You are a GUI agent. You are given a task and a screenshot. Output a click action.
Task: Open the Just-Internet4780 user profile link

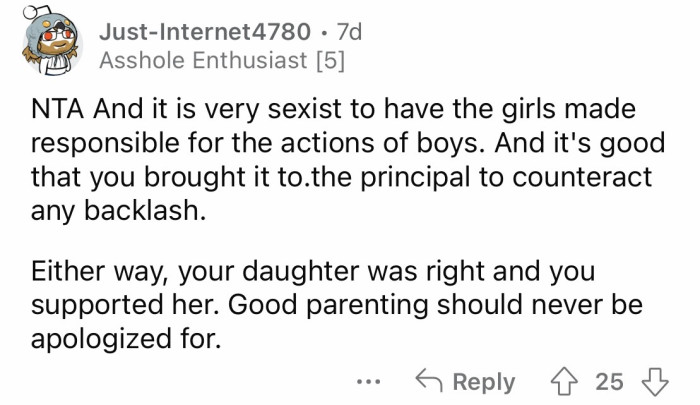coord(206,31)
